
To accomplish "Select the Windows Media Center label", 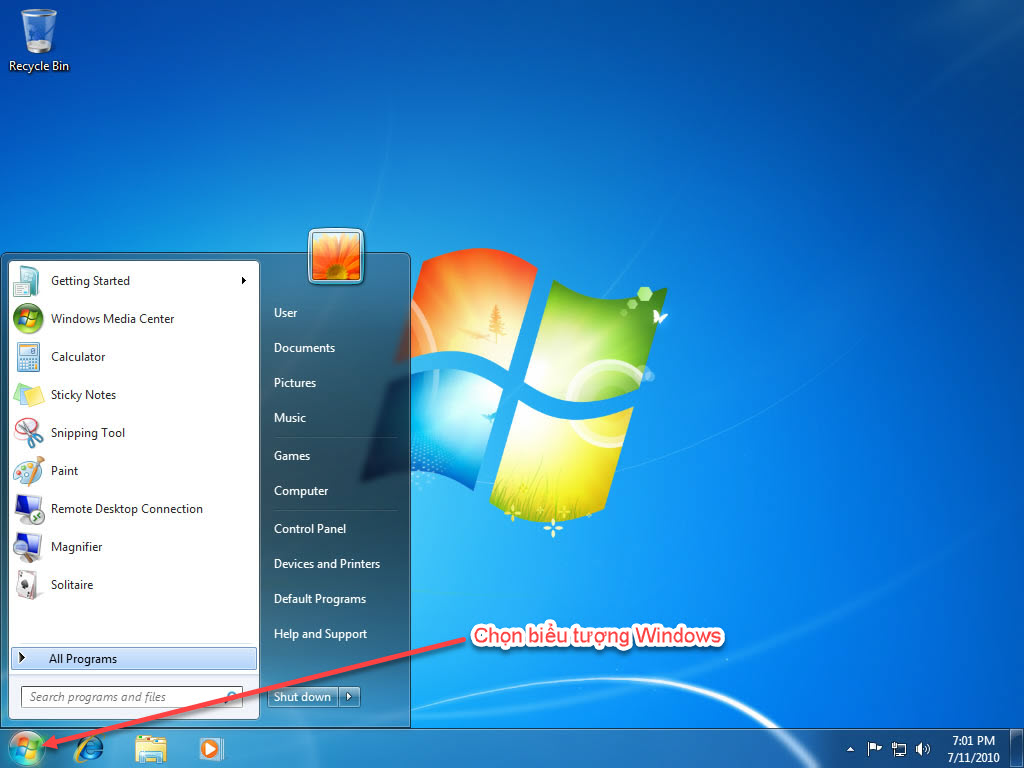I will [112, 319].
